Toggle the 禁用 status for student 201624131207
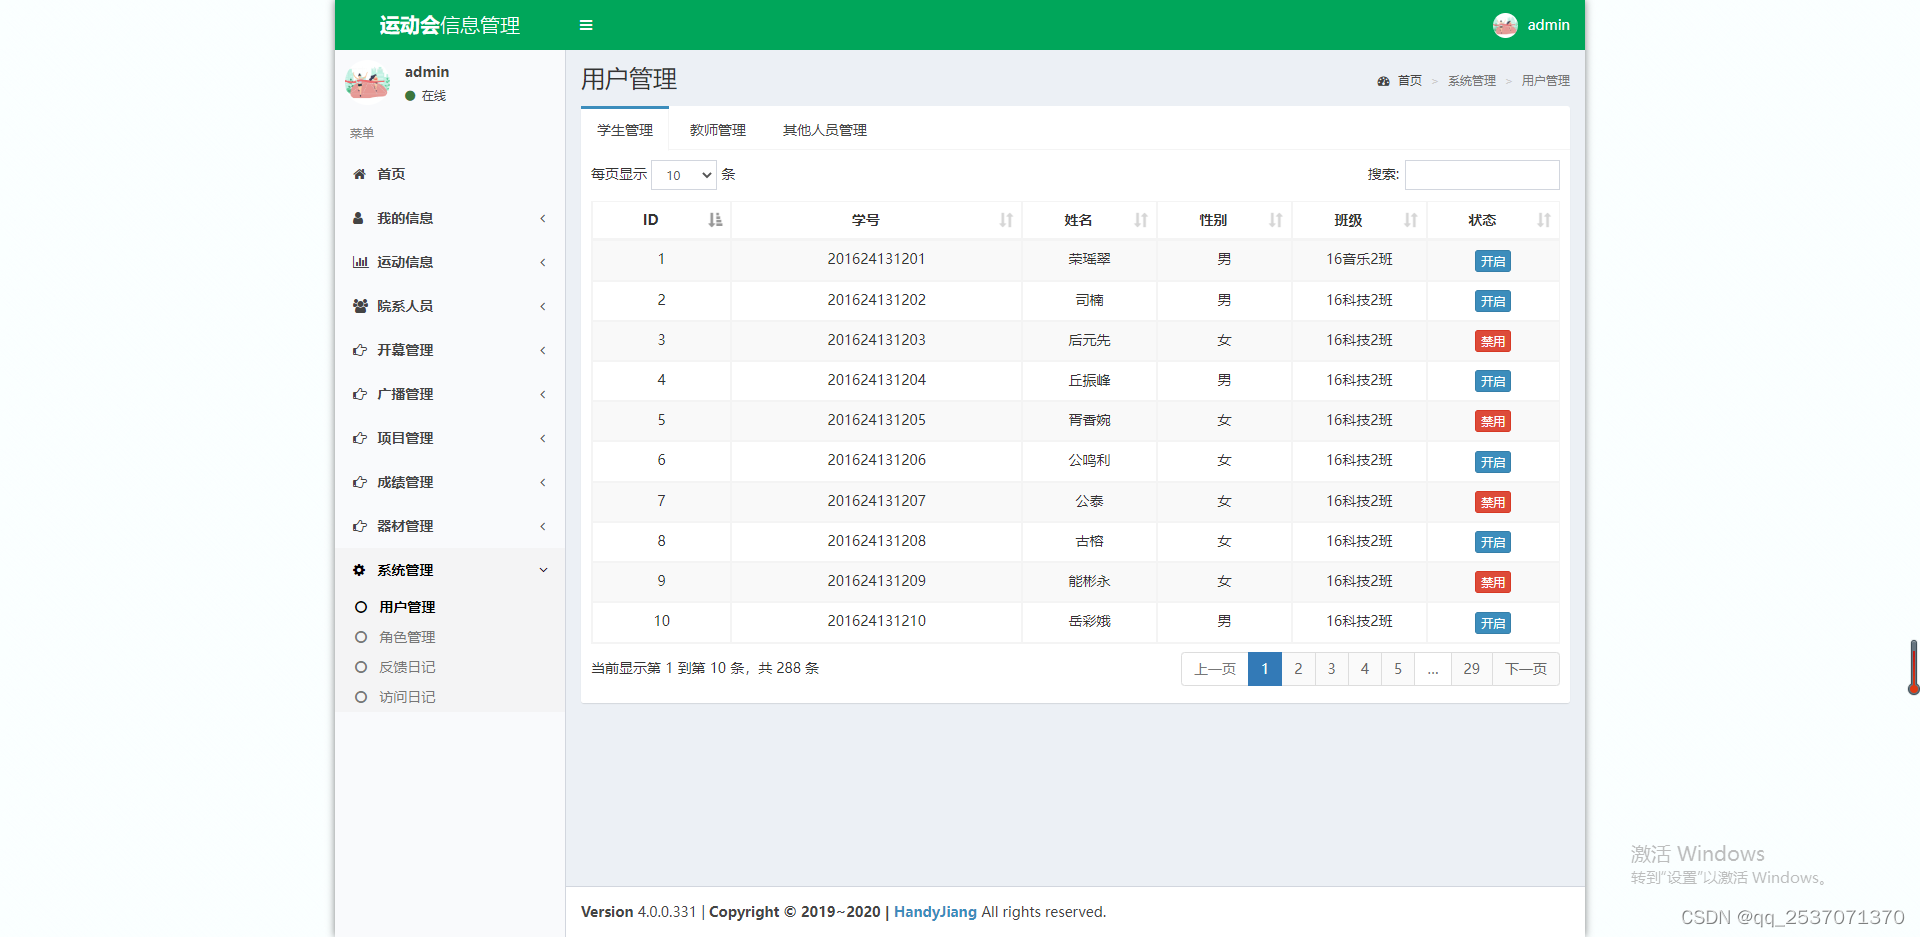The width and height of the screenshot is (1920, 937). [1493, 502]
